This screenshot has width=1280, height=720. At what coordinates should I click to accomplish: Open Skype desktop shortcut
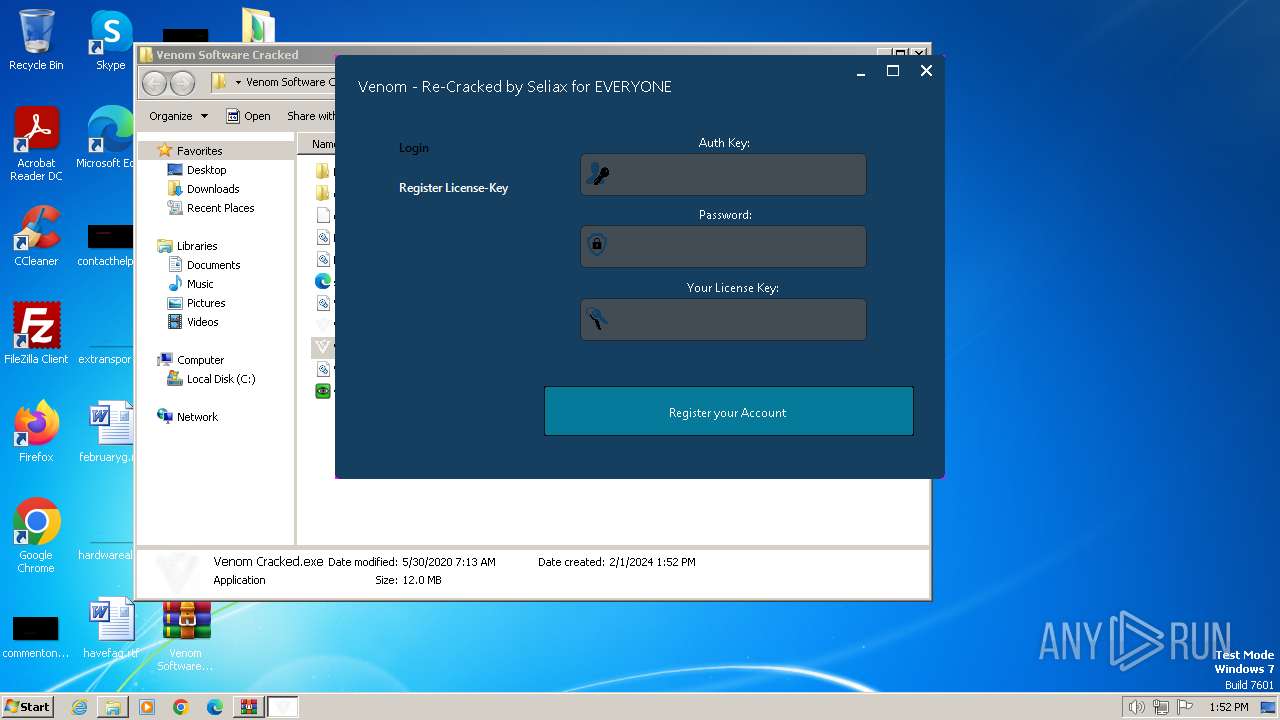point(110,40)
